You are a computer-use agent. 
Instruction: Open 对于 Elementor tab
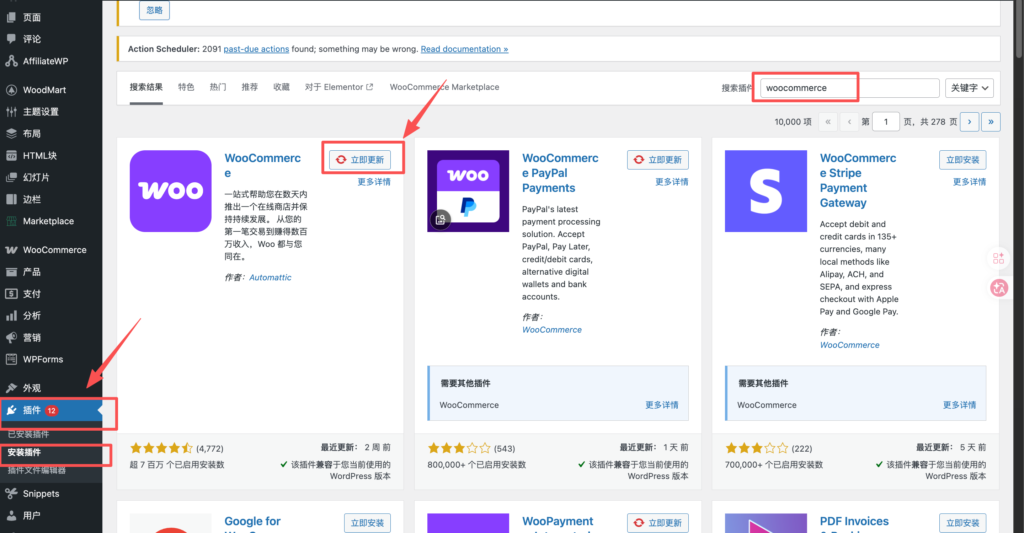[x=339, y=87]
